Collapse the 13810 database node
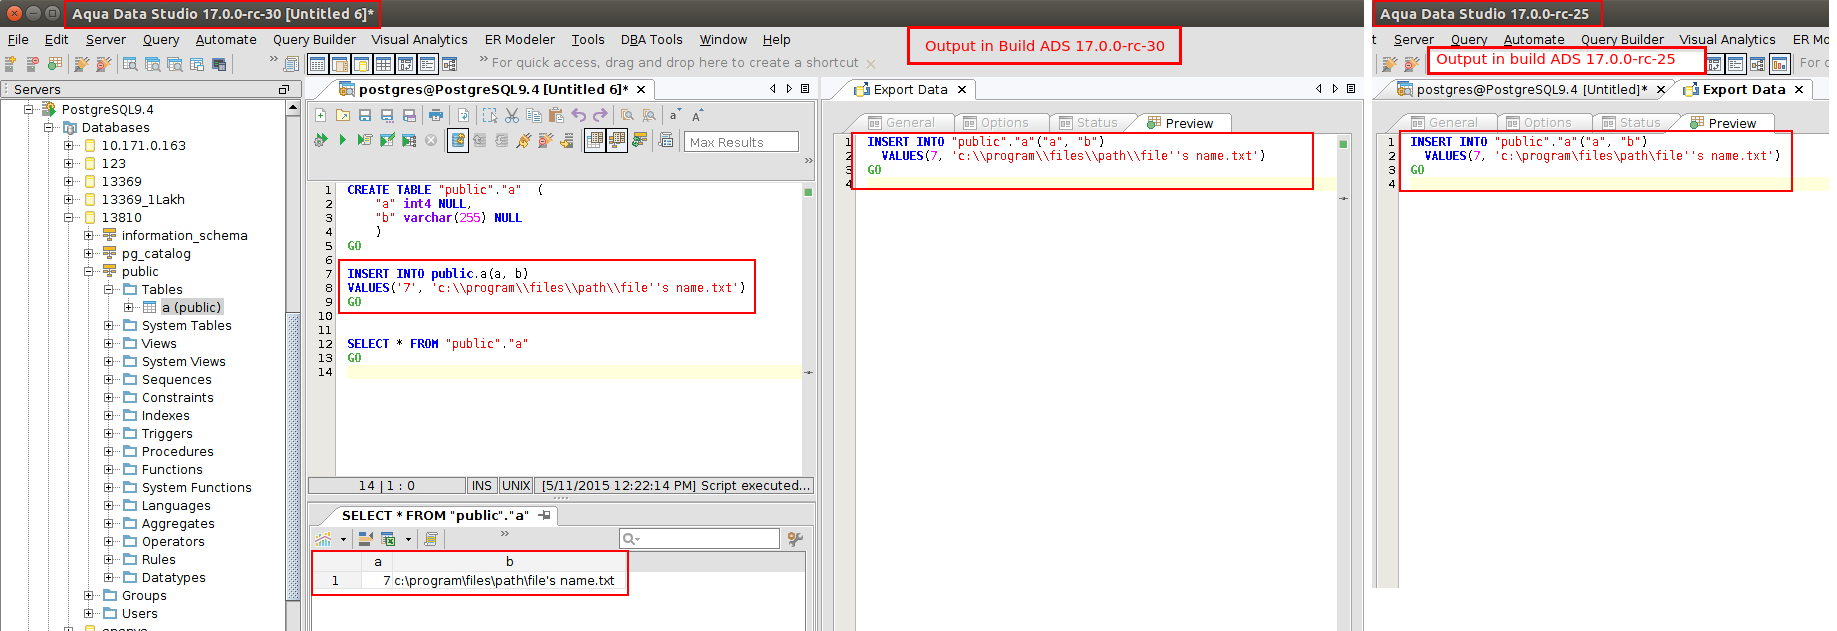Screen dimensions: 1837x631 pos(68,217)
